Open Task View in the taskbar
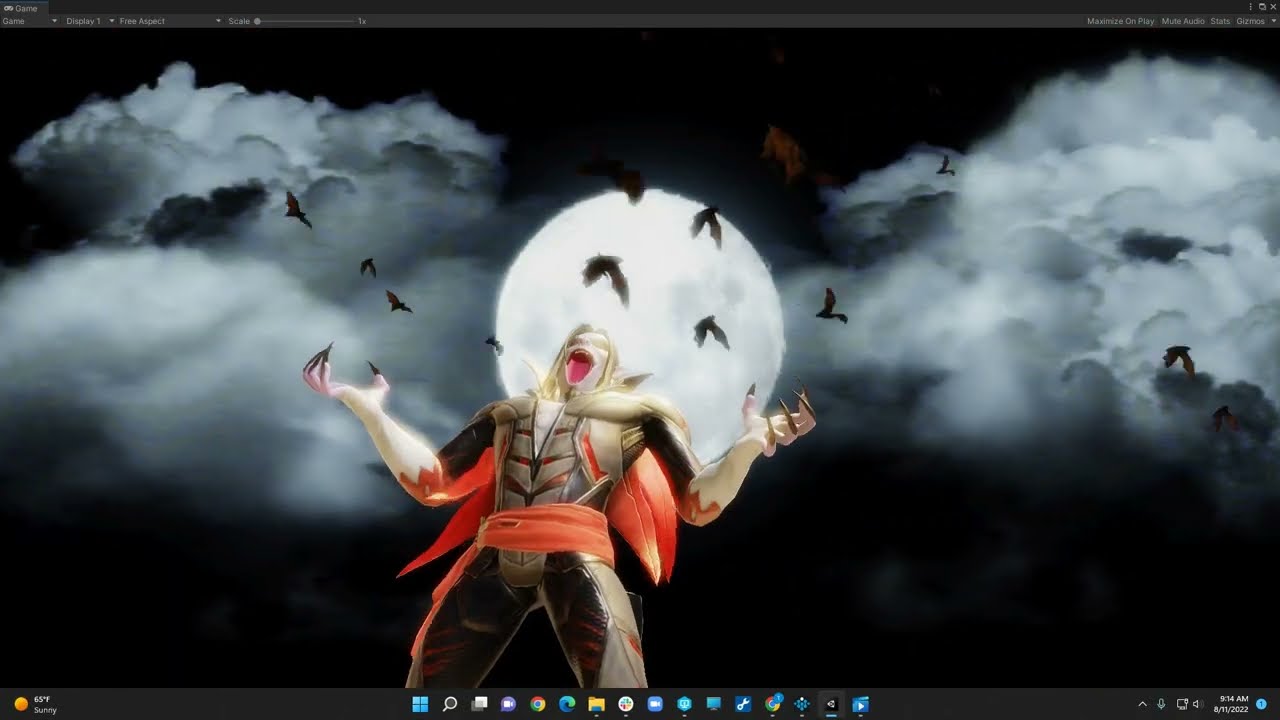The width and height of the screenshot is (1280, 720). coord(479,704)
